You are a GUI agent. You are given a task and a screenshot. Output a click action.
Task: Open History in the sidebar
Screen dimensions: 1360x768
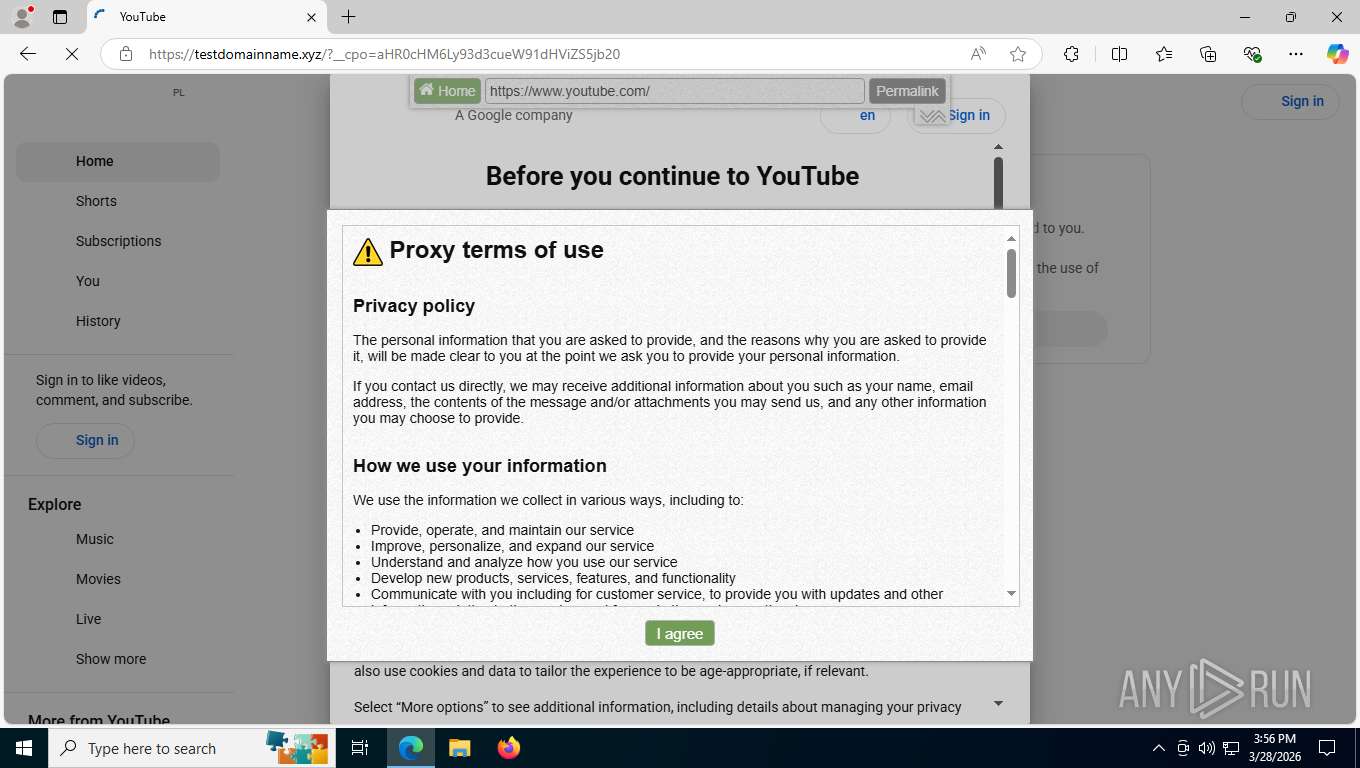click(x=118, y=321)
